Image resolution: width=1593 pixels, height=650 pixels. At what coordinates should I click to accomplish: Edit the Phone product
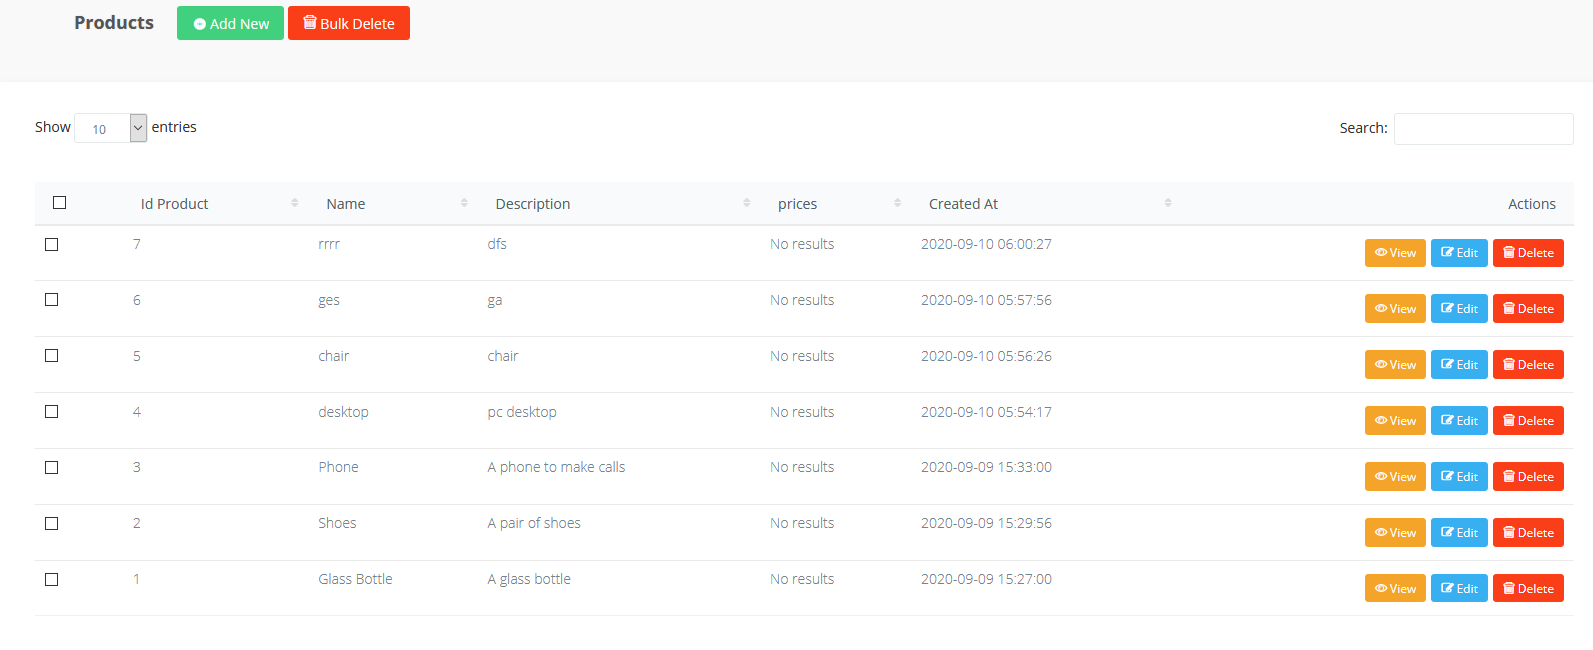coord(1459,477)
